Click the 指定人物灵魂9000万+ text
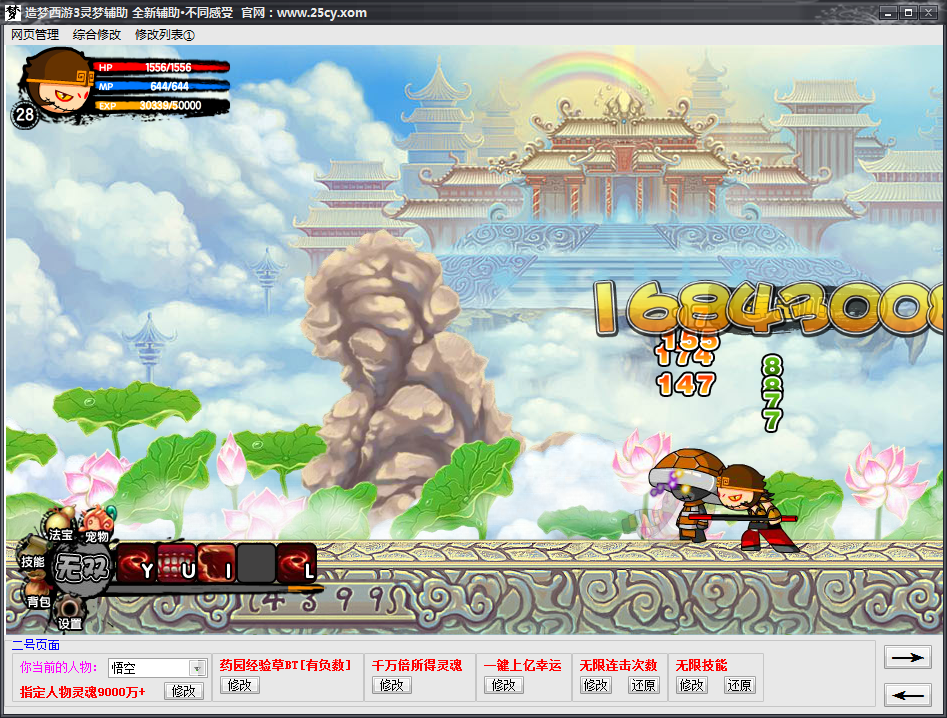 click(83, 692)
